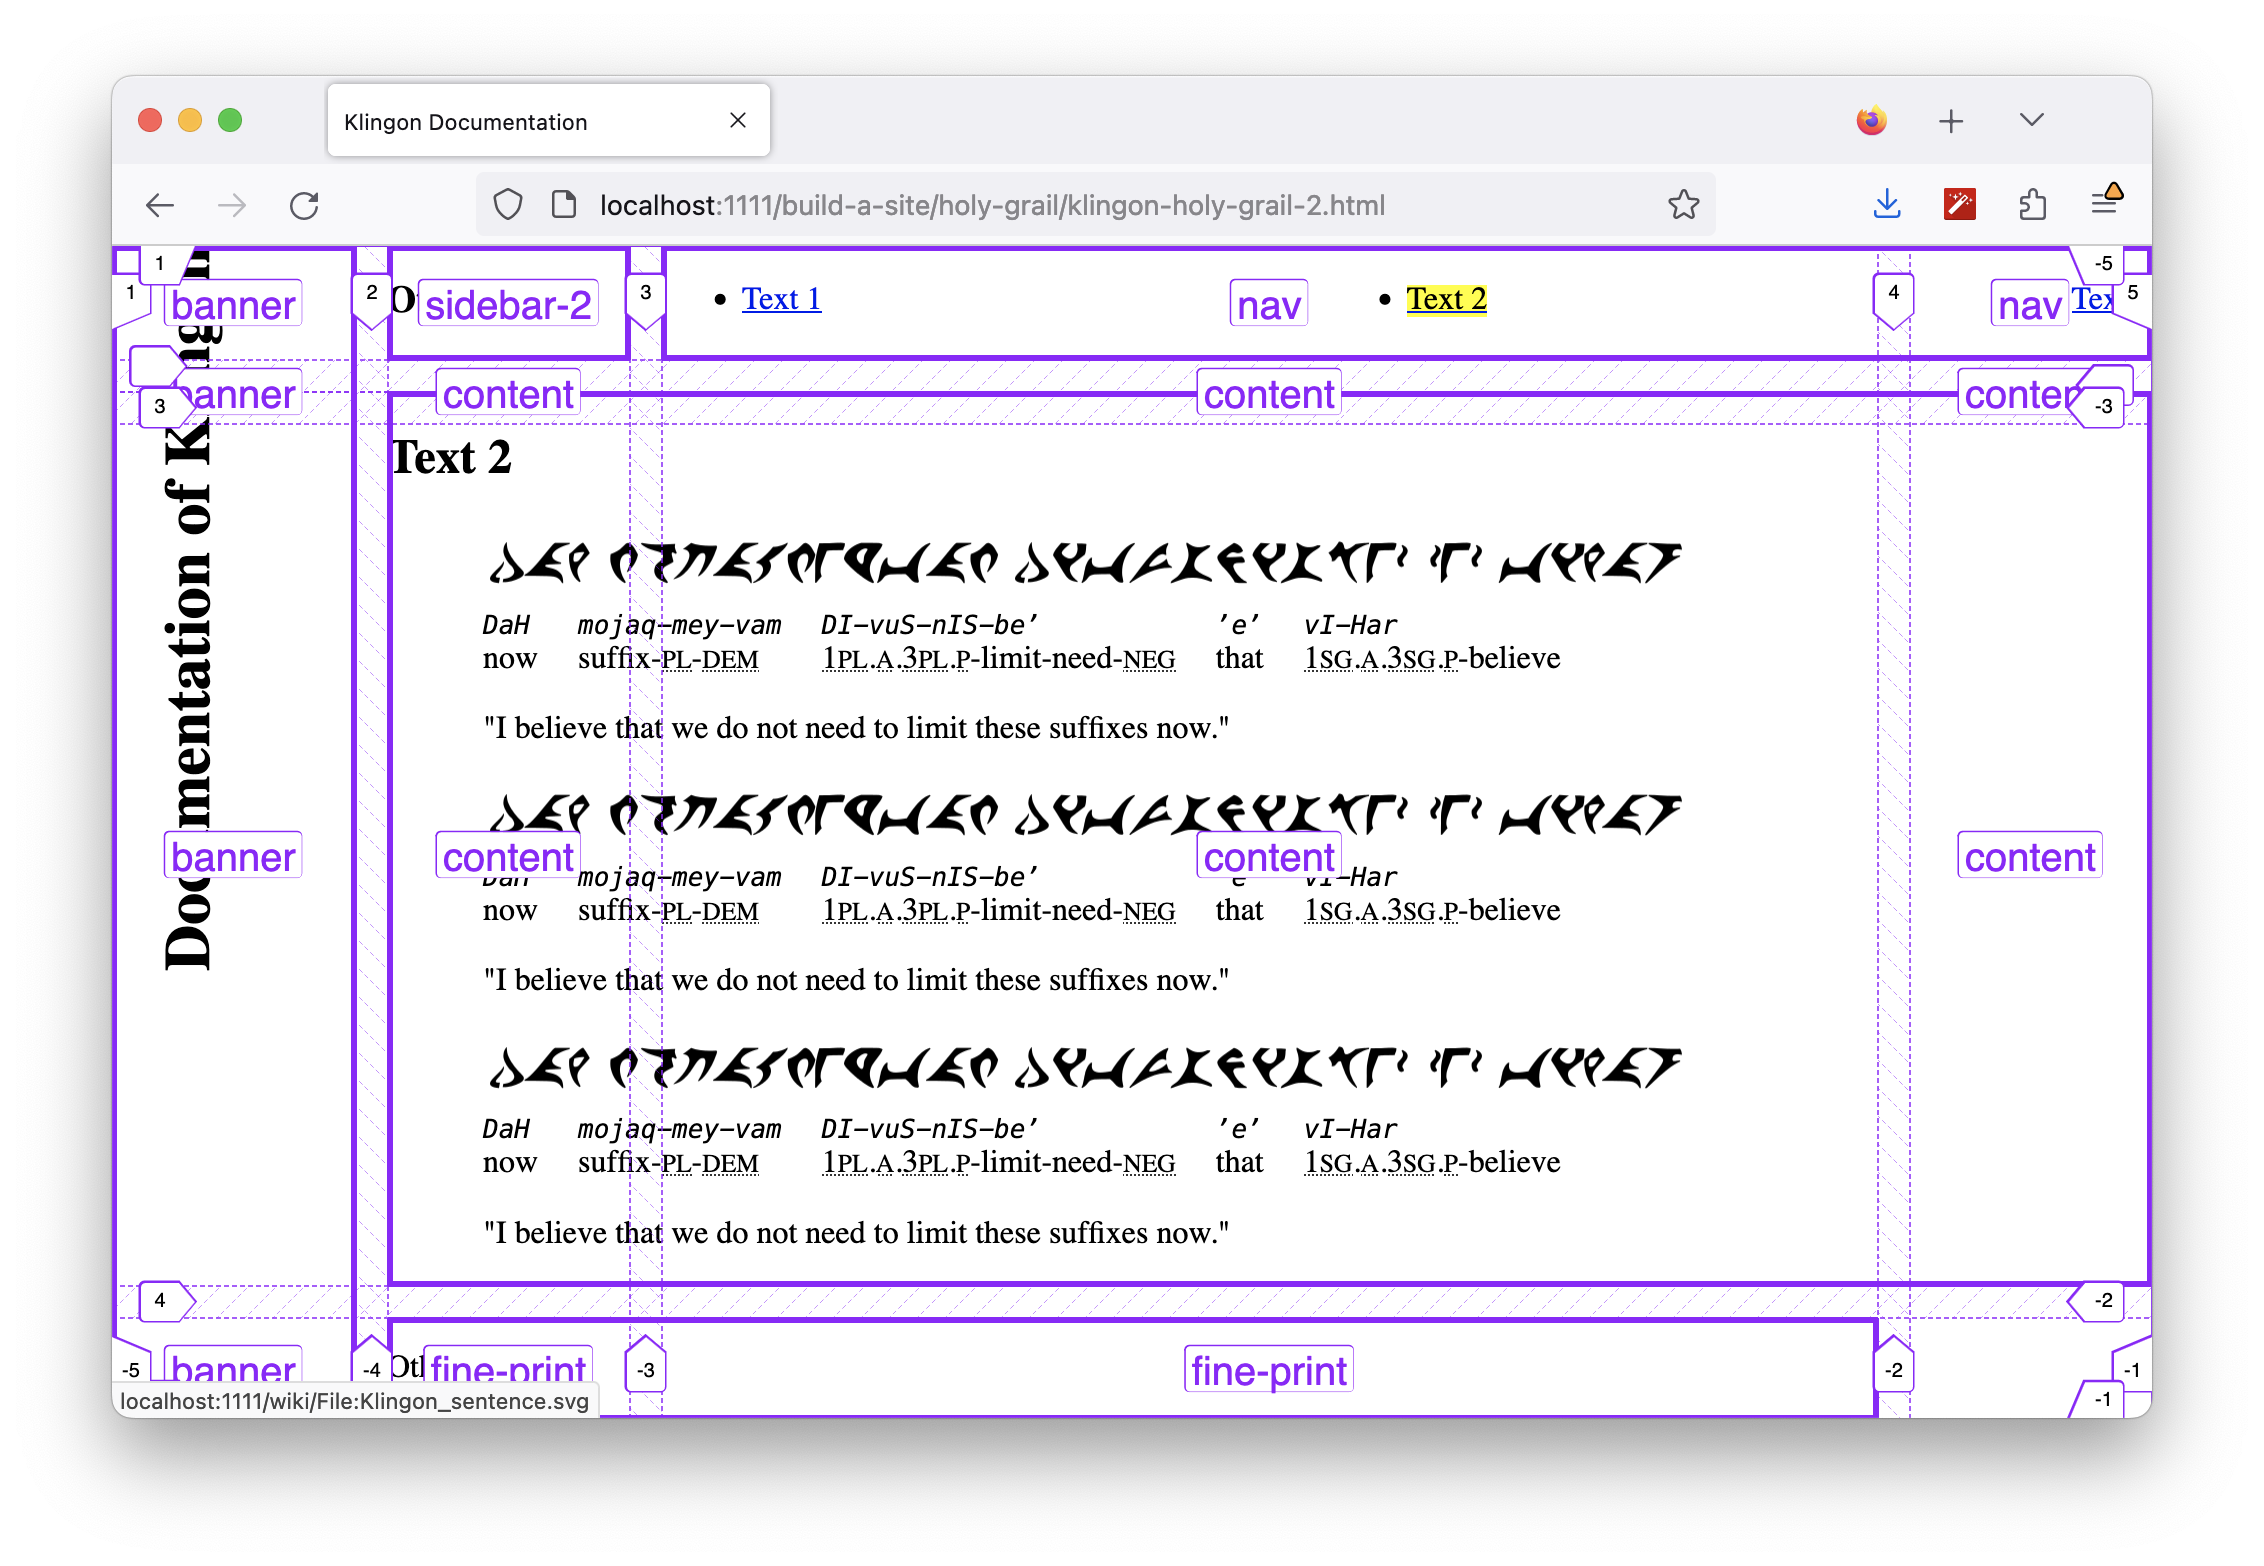Click the third mojaq-mey-vam word
Image resolution: width=2264 pixels, height=1566 pixels.
(x=679, y=1129)
